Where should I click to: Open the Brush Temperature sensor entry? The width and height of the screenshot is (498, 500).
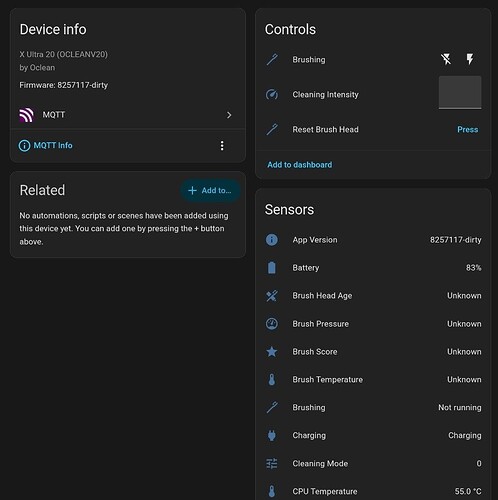click(x=373, y=379)
